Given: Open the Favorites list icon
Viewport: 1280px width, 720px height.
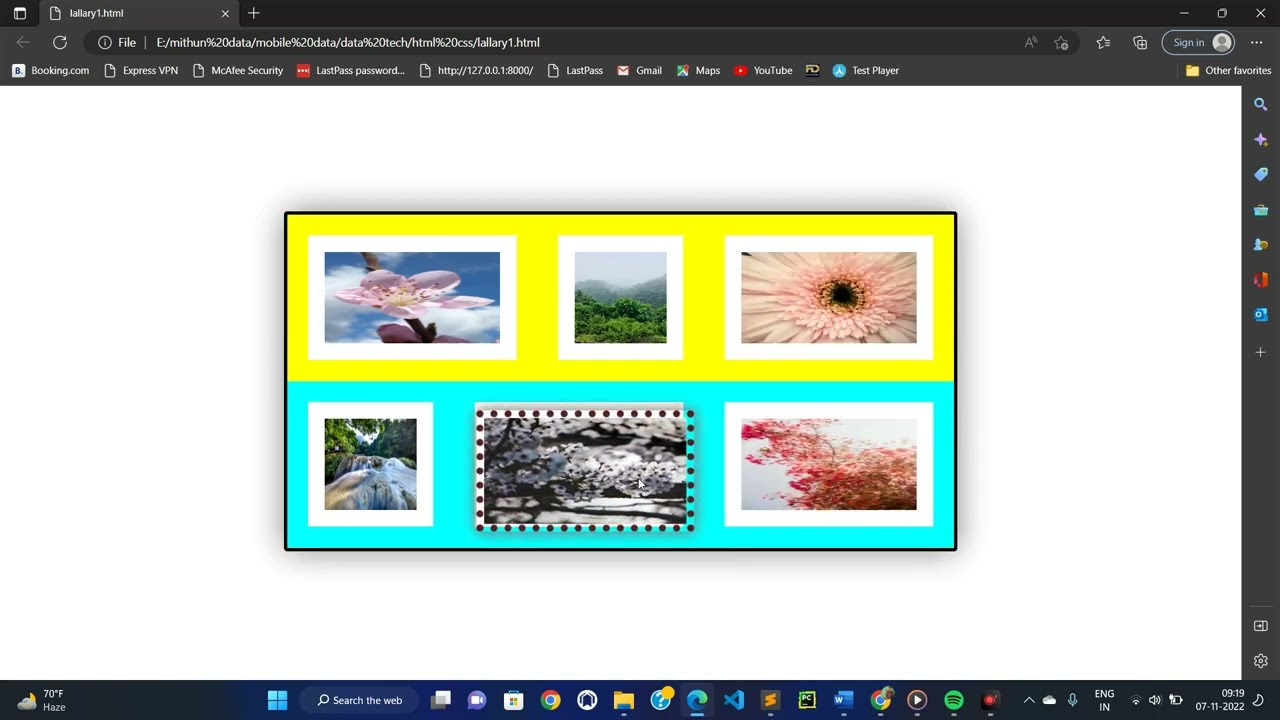Looking at the screenshot, I should (x=1103, y=42).
